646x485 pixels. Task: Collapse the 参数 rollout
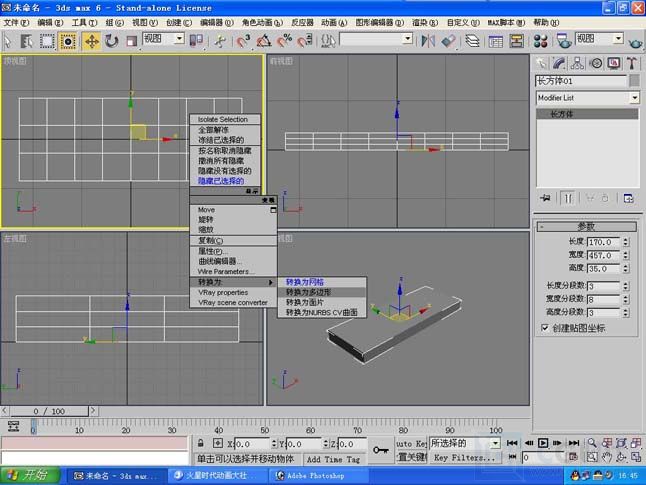(x=587, y=226)
